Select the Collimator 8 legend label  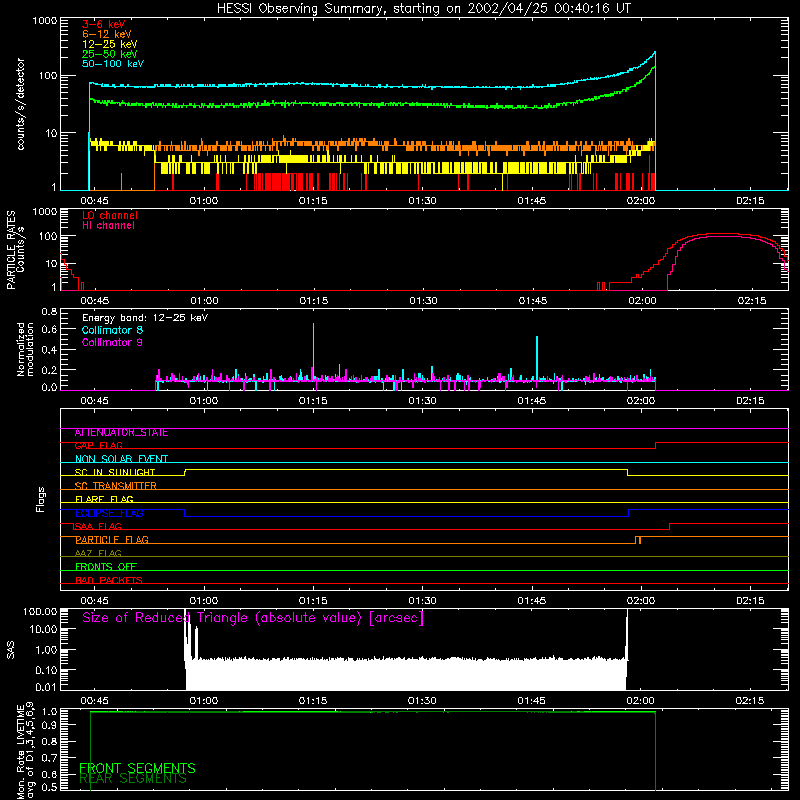pyautogui.click(x=112, y=330)
